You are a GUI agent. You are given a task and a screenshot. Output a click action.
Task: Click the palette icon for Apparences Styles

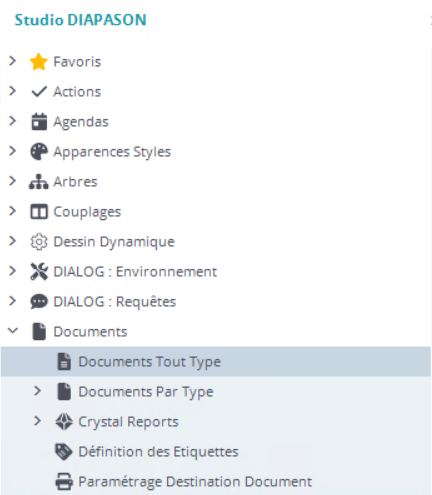[39, 152]
